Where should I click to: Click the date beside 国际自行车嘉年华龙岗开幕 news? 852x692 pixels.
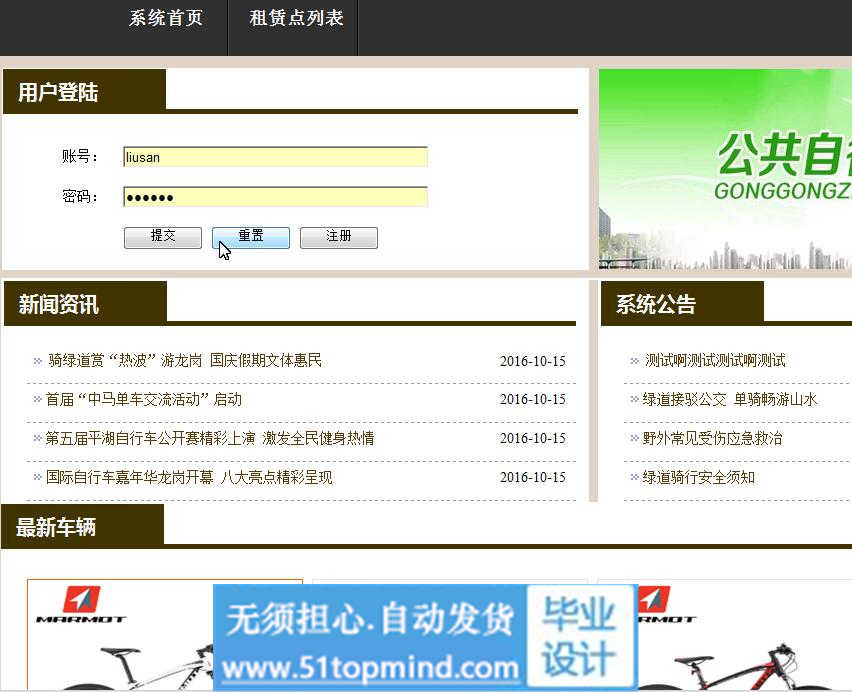(532, 477)
